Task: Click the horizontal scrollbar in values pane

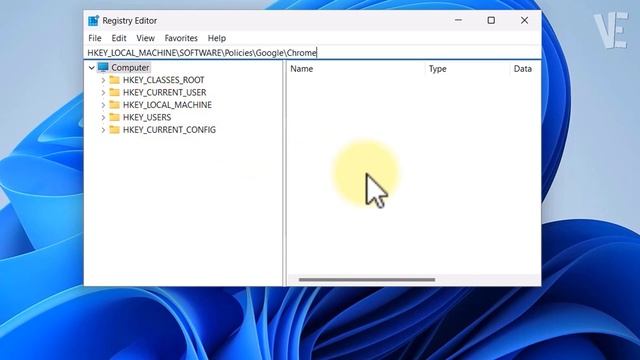Action: pos(367,280)
